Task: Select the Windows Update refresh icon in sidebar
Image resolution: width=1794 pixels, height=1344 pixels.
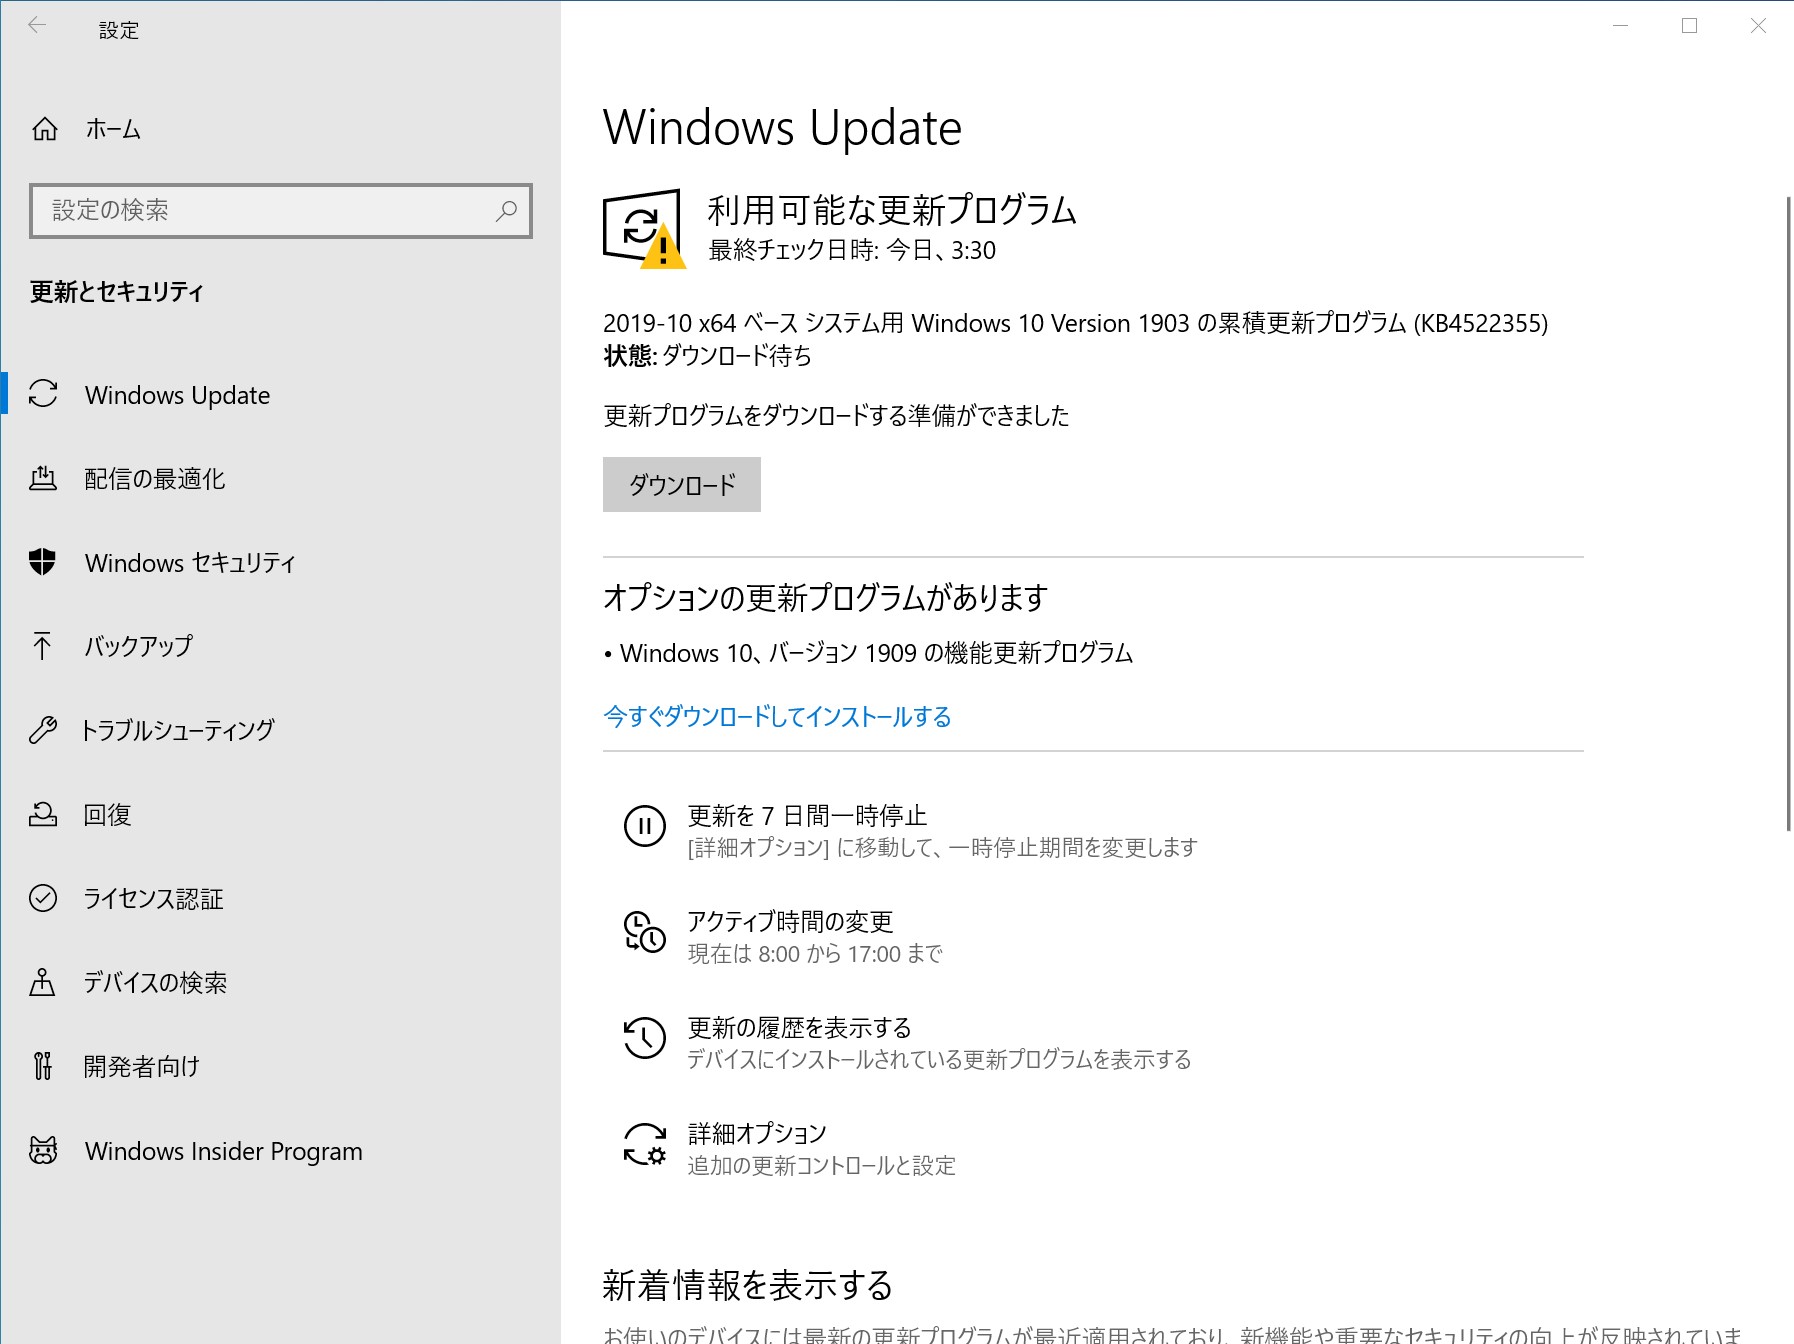Action: tap(43, 395)
